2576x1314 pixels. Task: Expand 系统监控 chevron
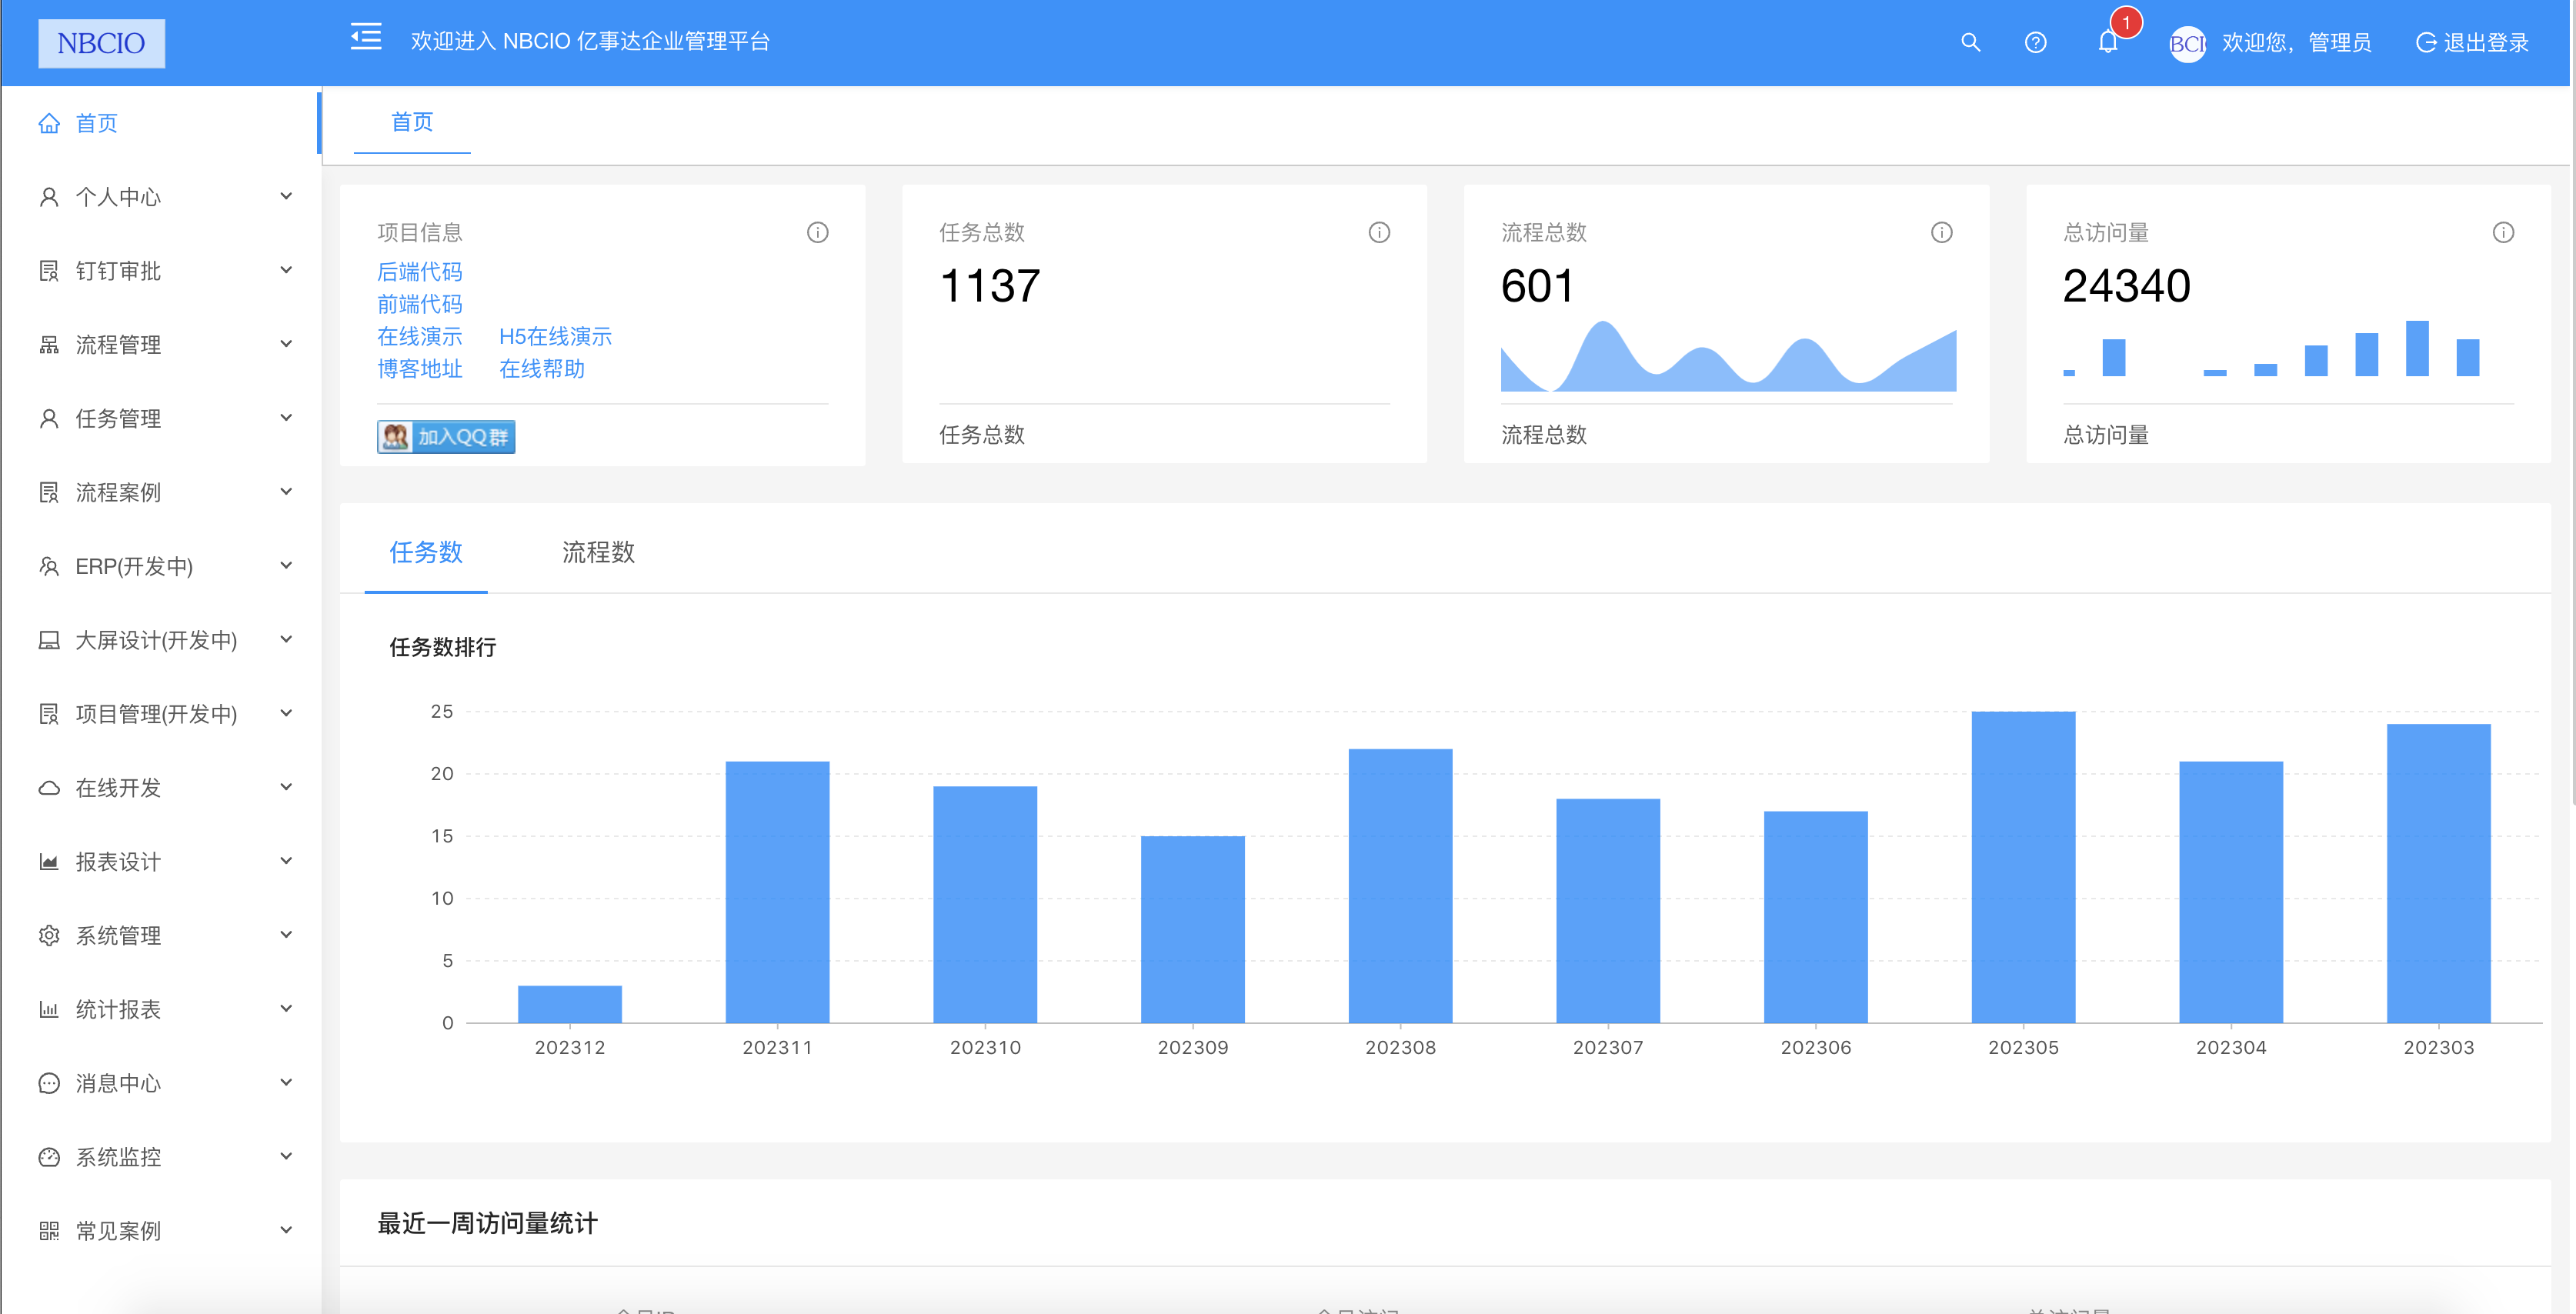pos(286,1156)
